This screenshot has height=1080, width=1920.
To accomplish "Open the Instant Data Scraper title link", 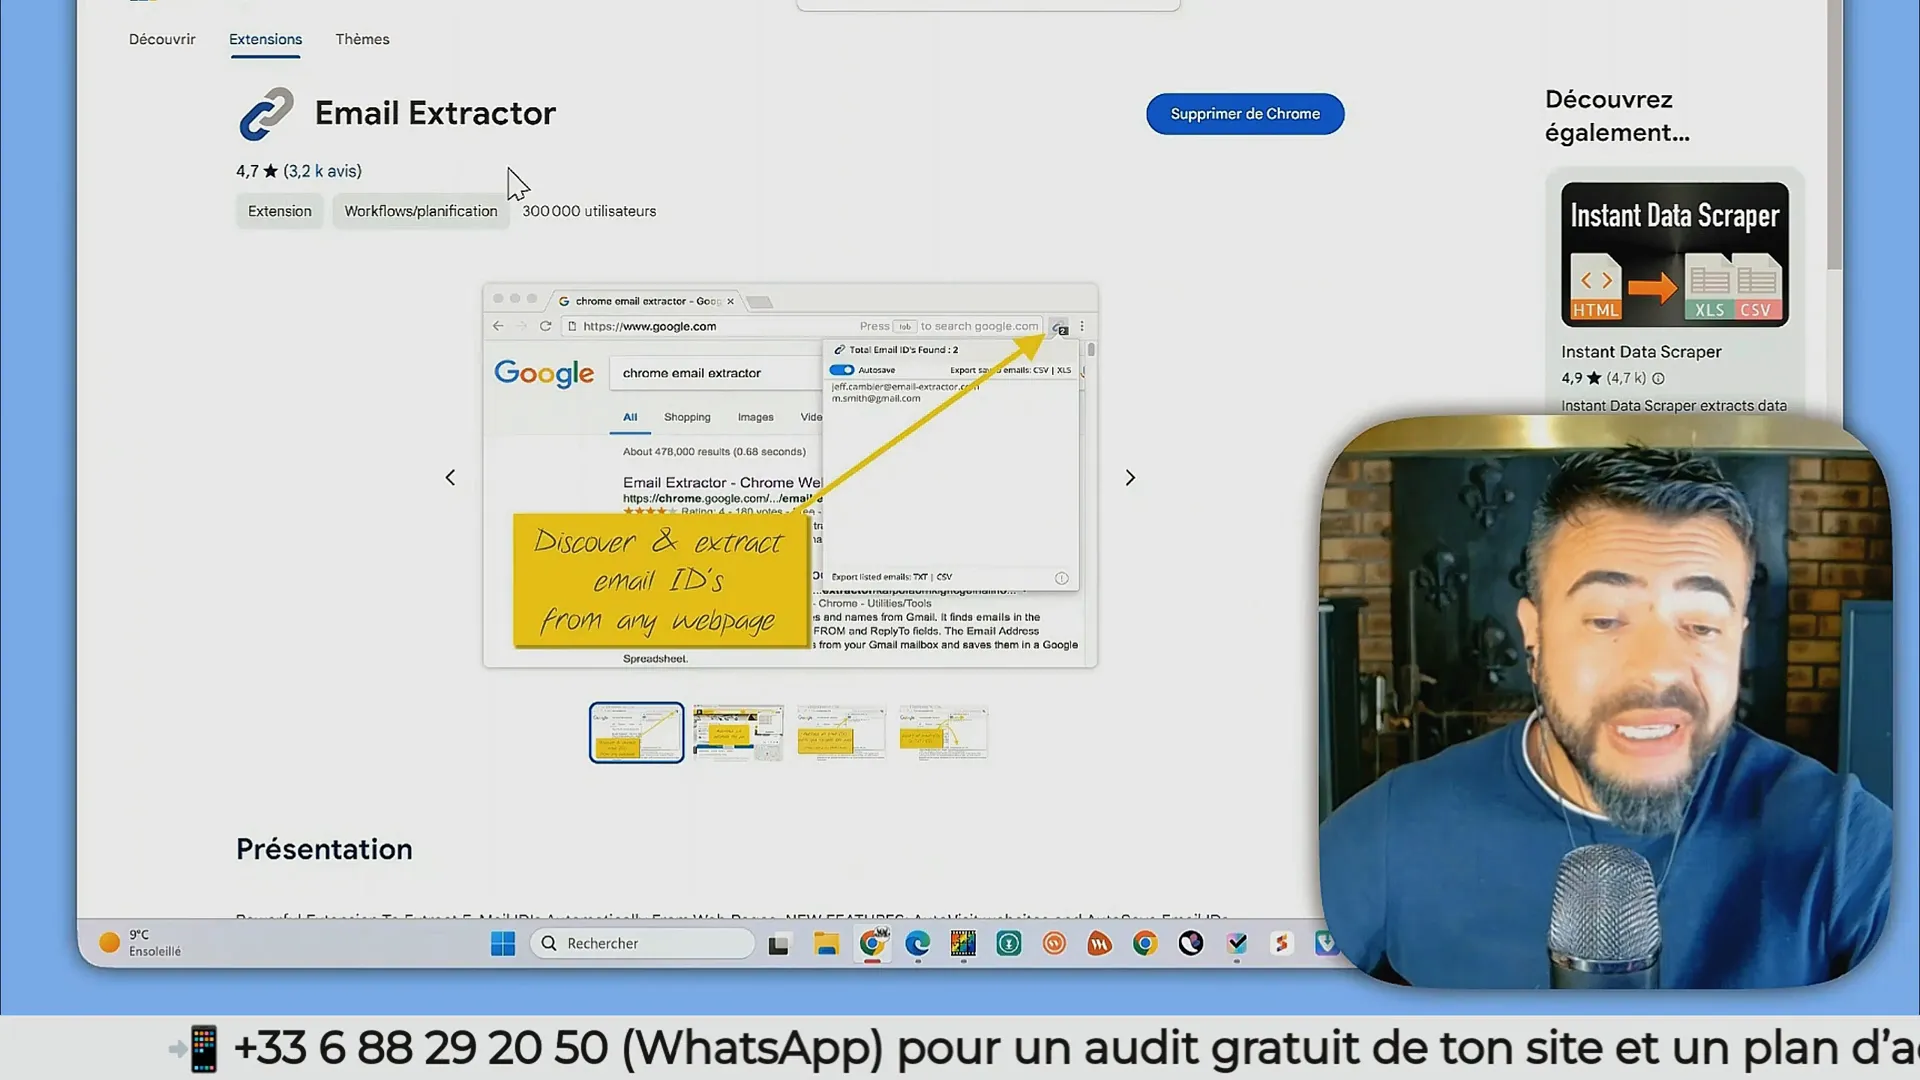I will 1641,352.
